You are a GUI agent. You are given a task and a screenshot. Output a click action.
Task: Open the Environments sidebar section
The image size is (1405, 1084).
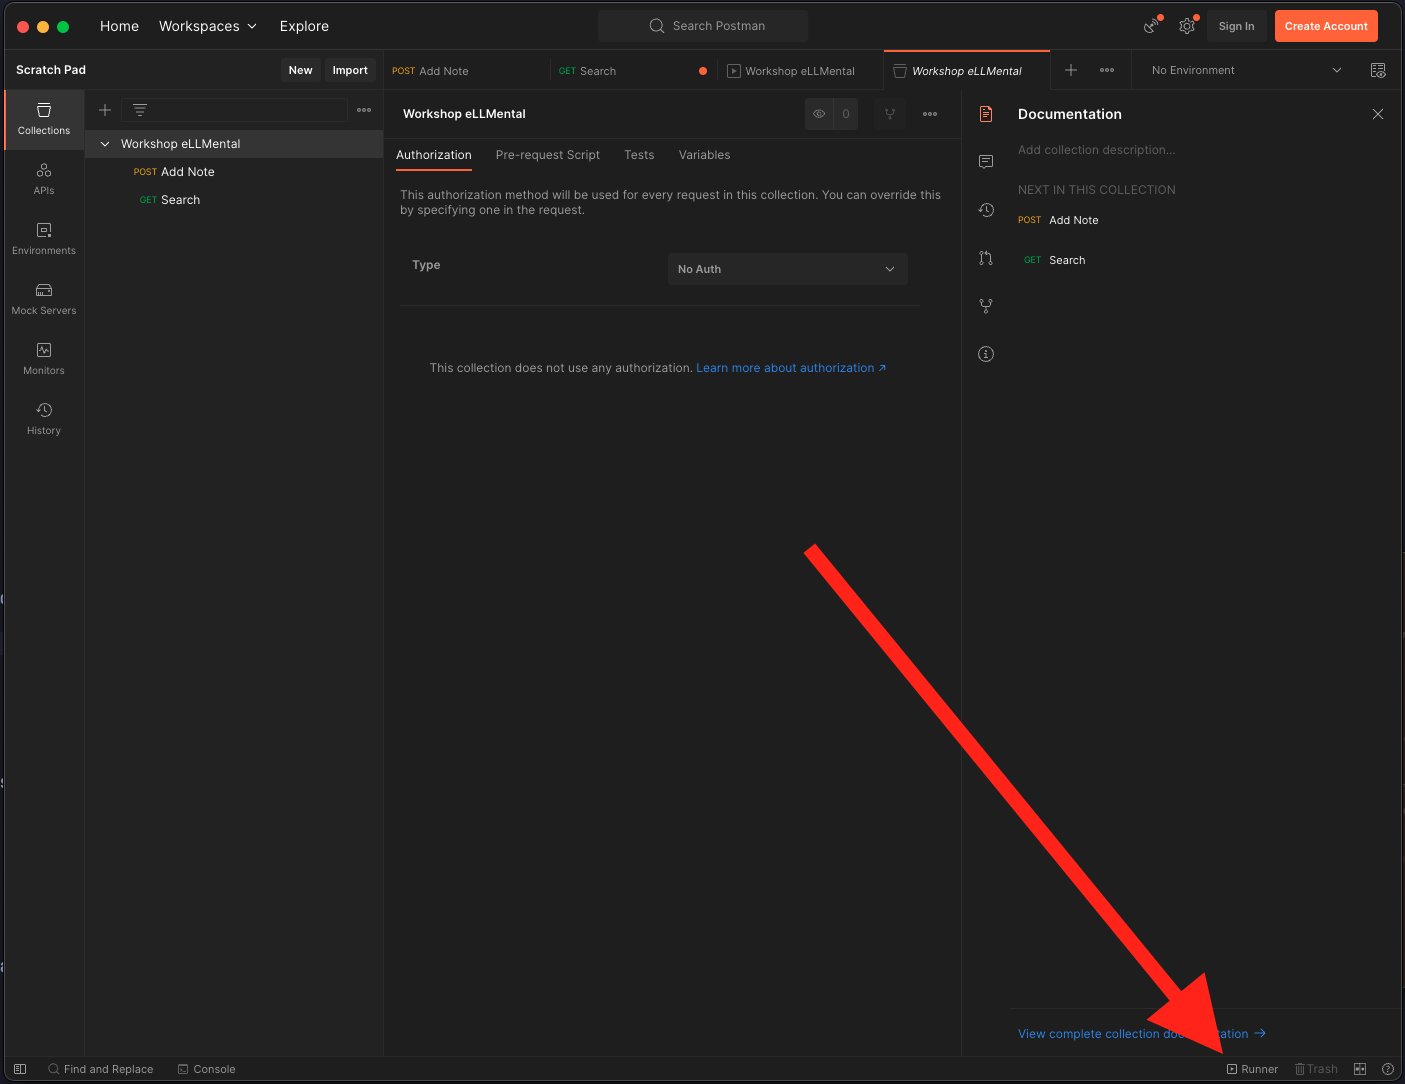point(44,239)
